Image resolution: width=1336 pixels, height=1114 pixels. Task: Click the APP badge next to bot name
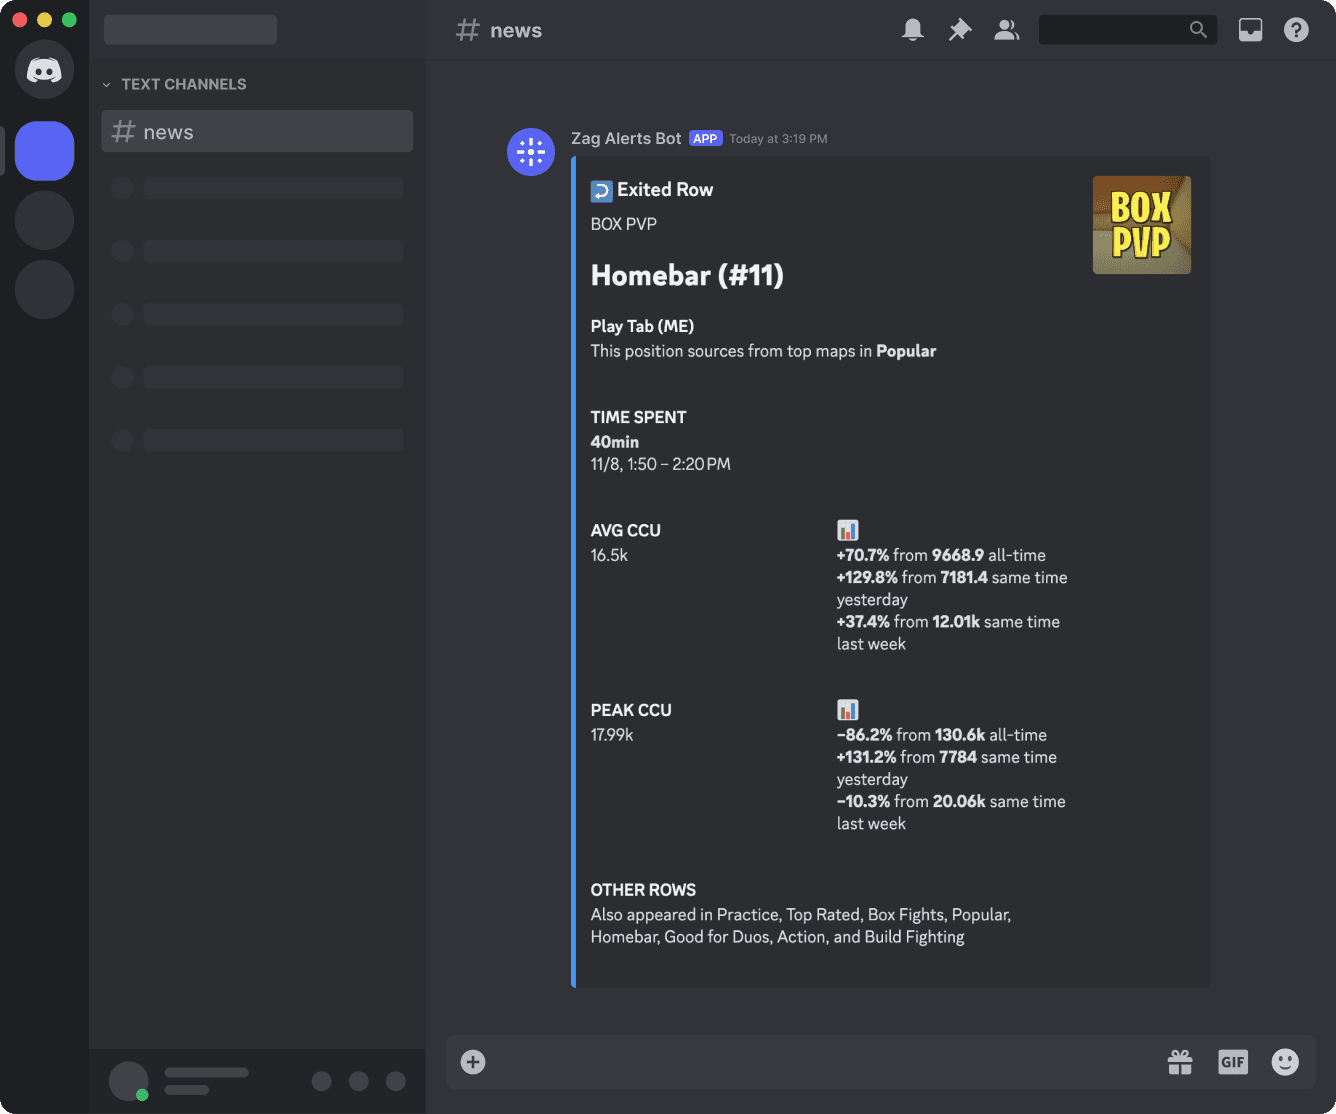click(705, 138)
